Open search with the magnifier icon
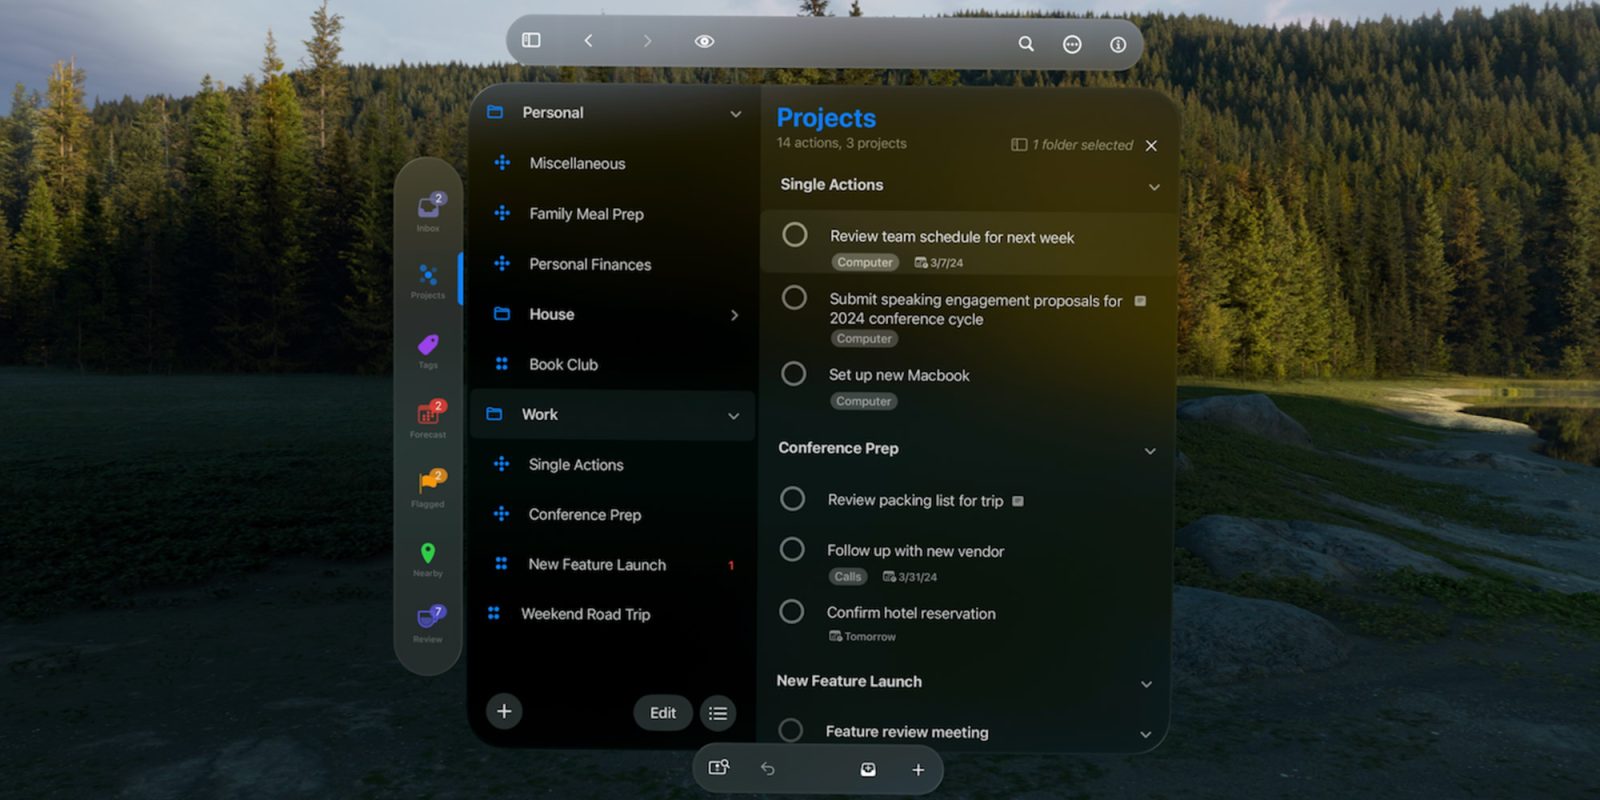The width and height of the screenshot is (1600, 800). (1026, 44)
